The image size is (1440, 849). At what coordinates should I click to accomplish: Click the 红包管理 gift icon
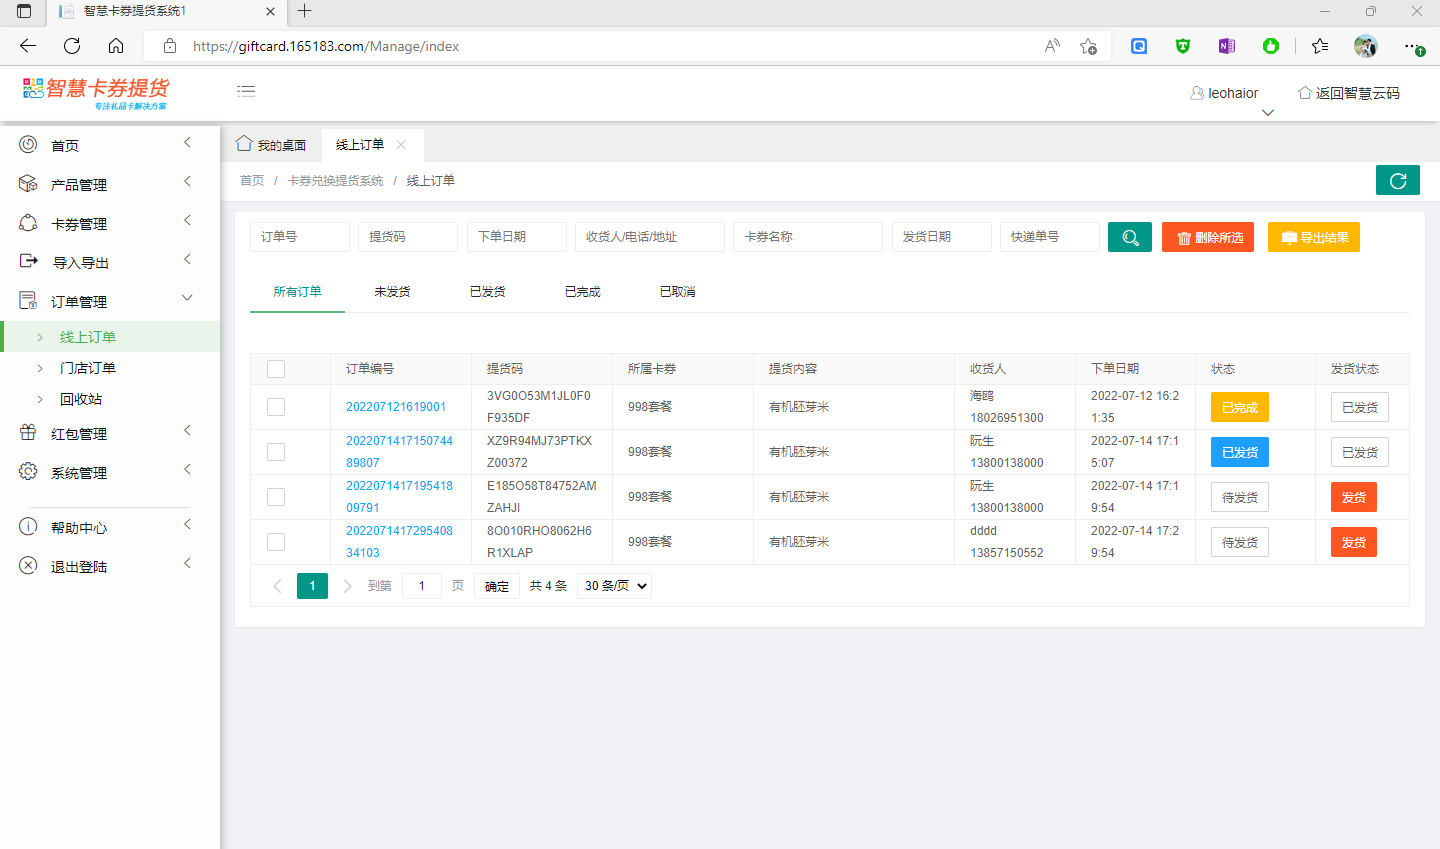click(28, 433)
